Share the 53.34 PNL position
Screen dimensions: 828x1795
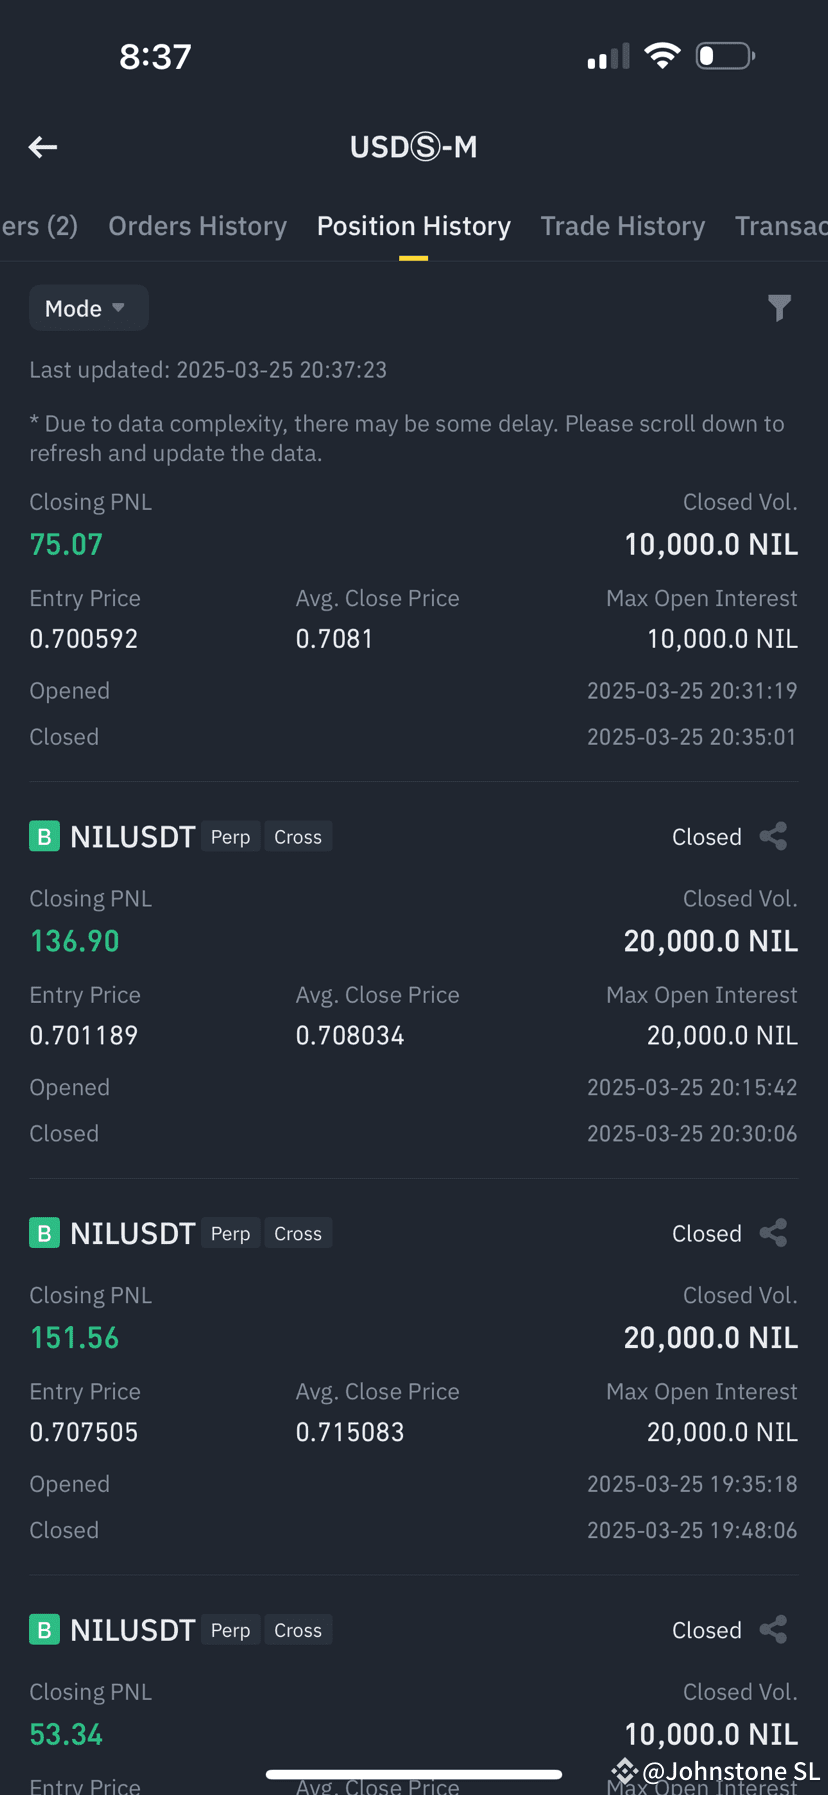tap(773, 1630)
